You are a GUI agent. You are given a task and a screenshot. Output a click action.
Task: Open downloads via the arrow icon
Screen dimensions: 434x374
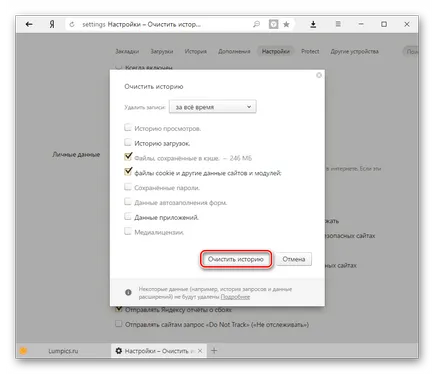tap(313, 24)
